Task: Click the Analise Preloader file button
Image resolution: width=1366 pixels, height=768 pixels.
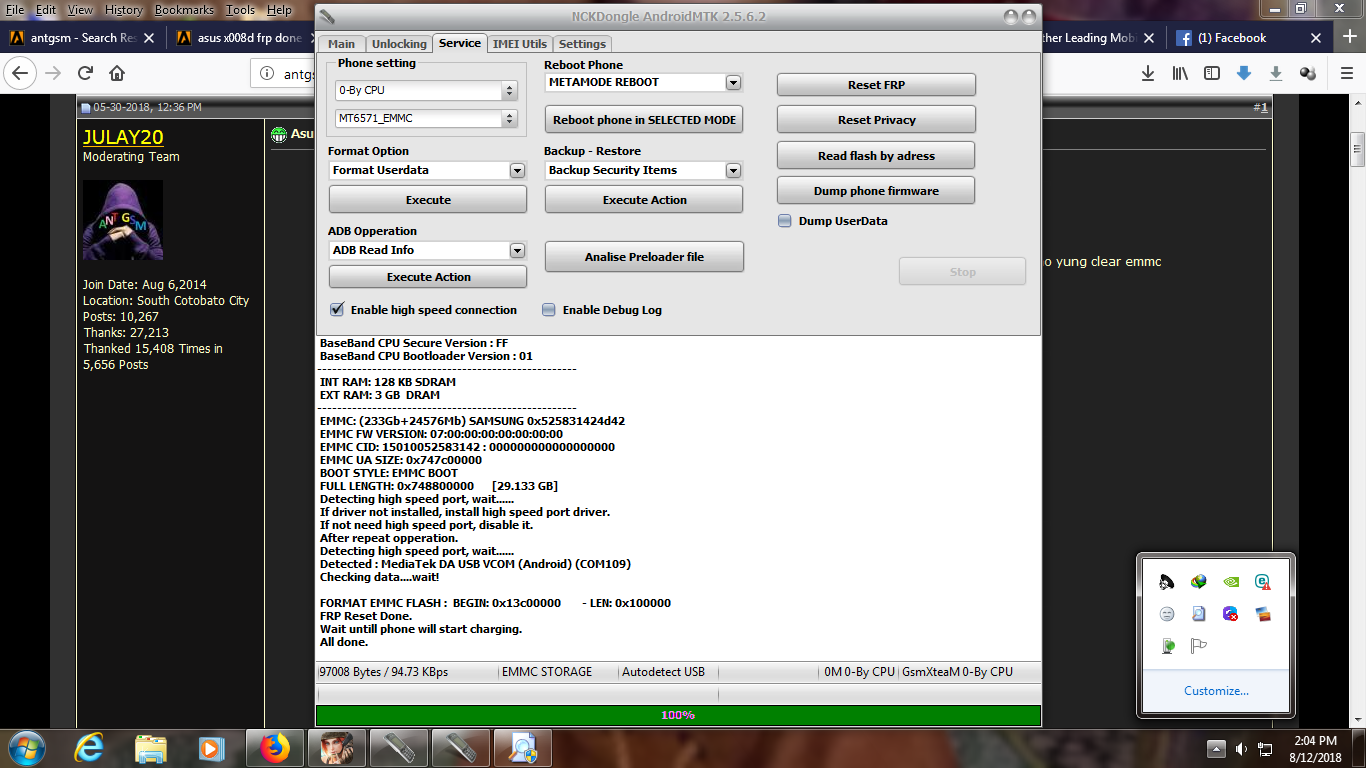Action: pyautogui.click(x=644, y=257)
